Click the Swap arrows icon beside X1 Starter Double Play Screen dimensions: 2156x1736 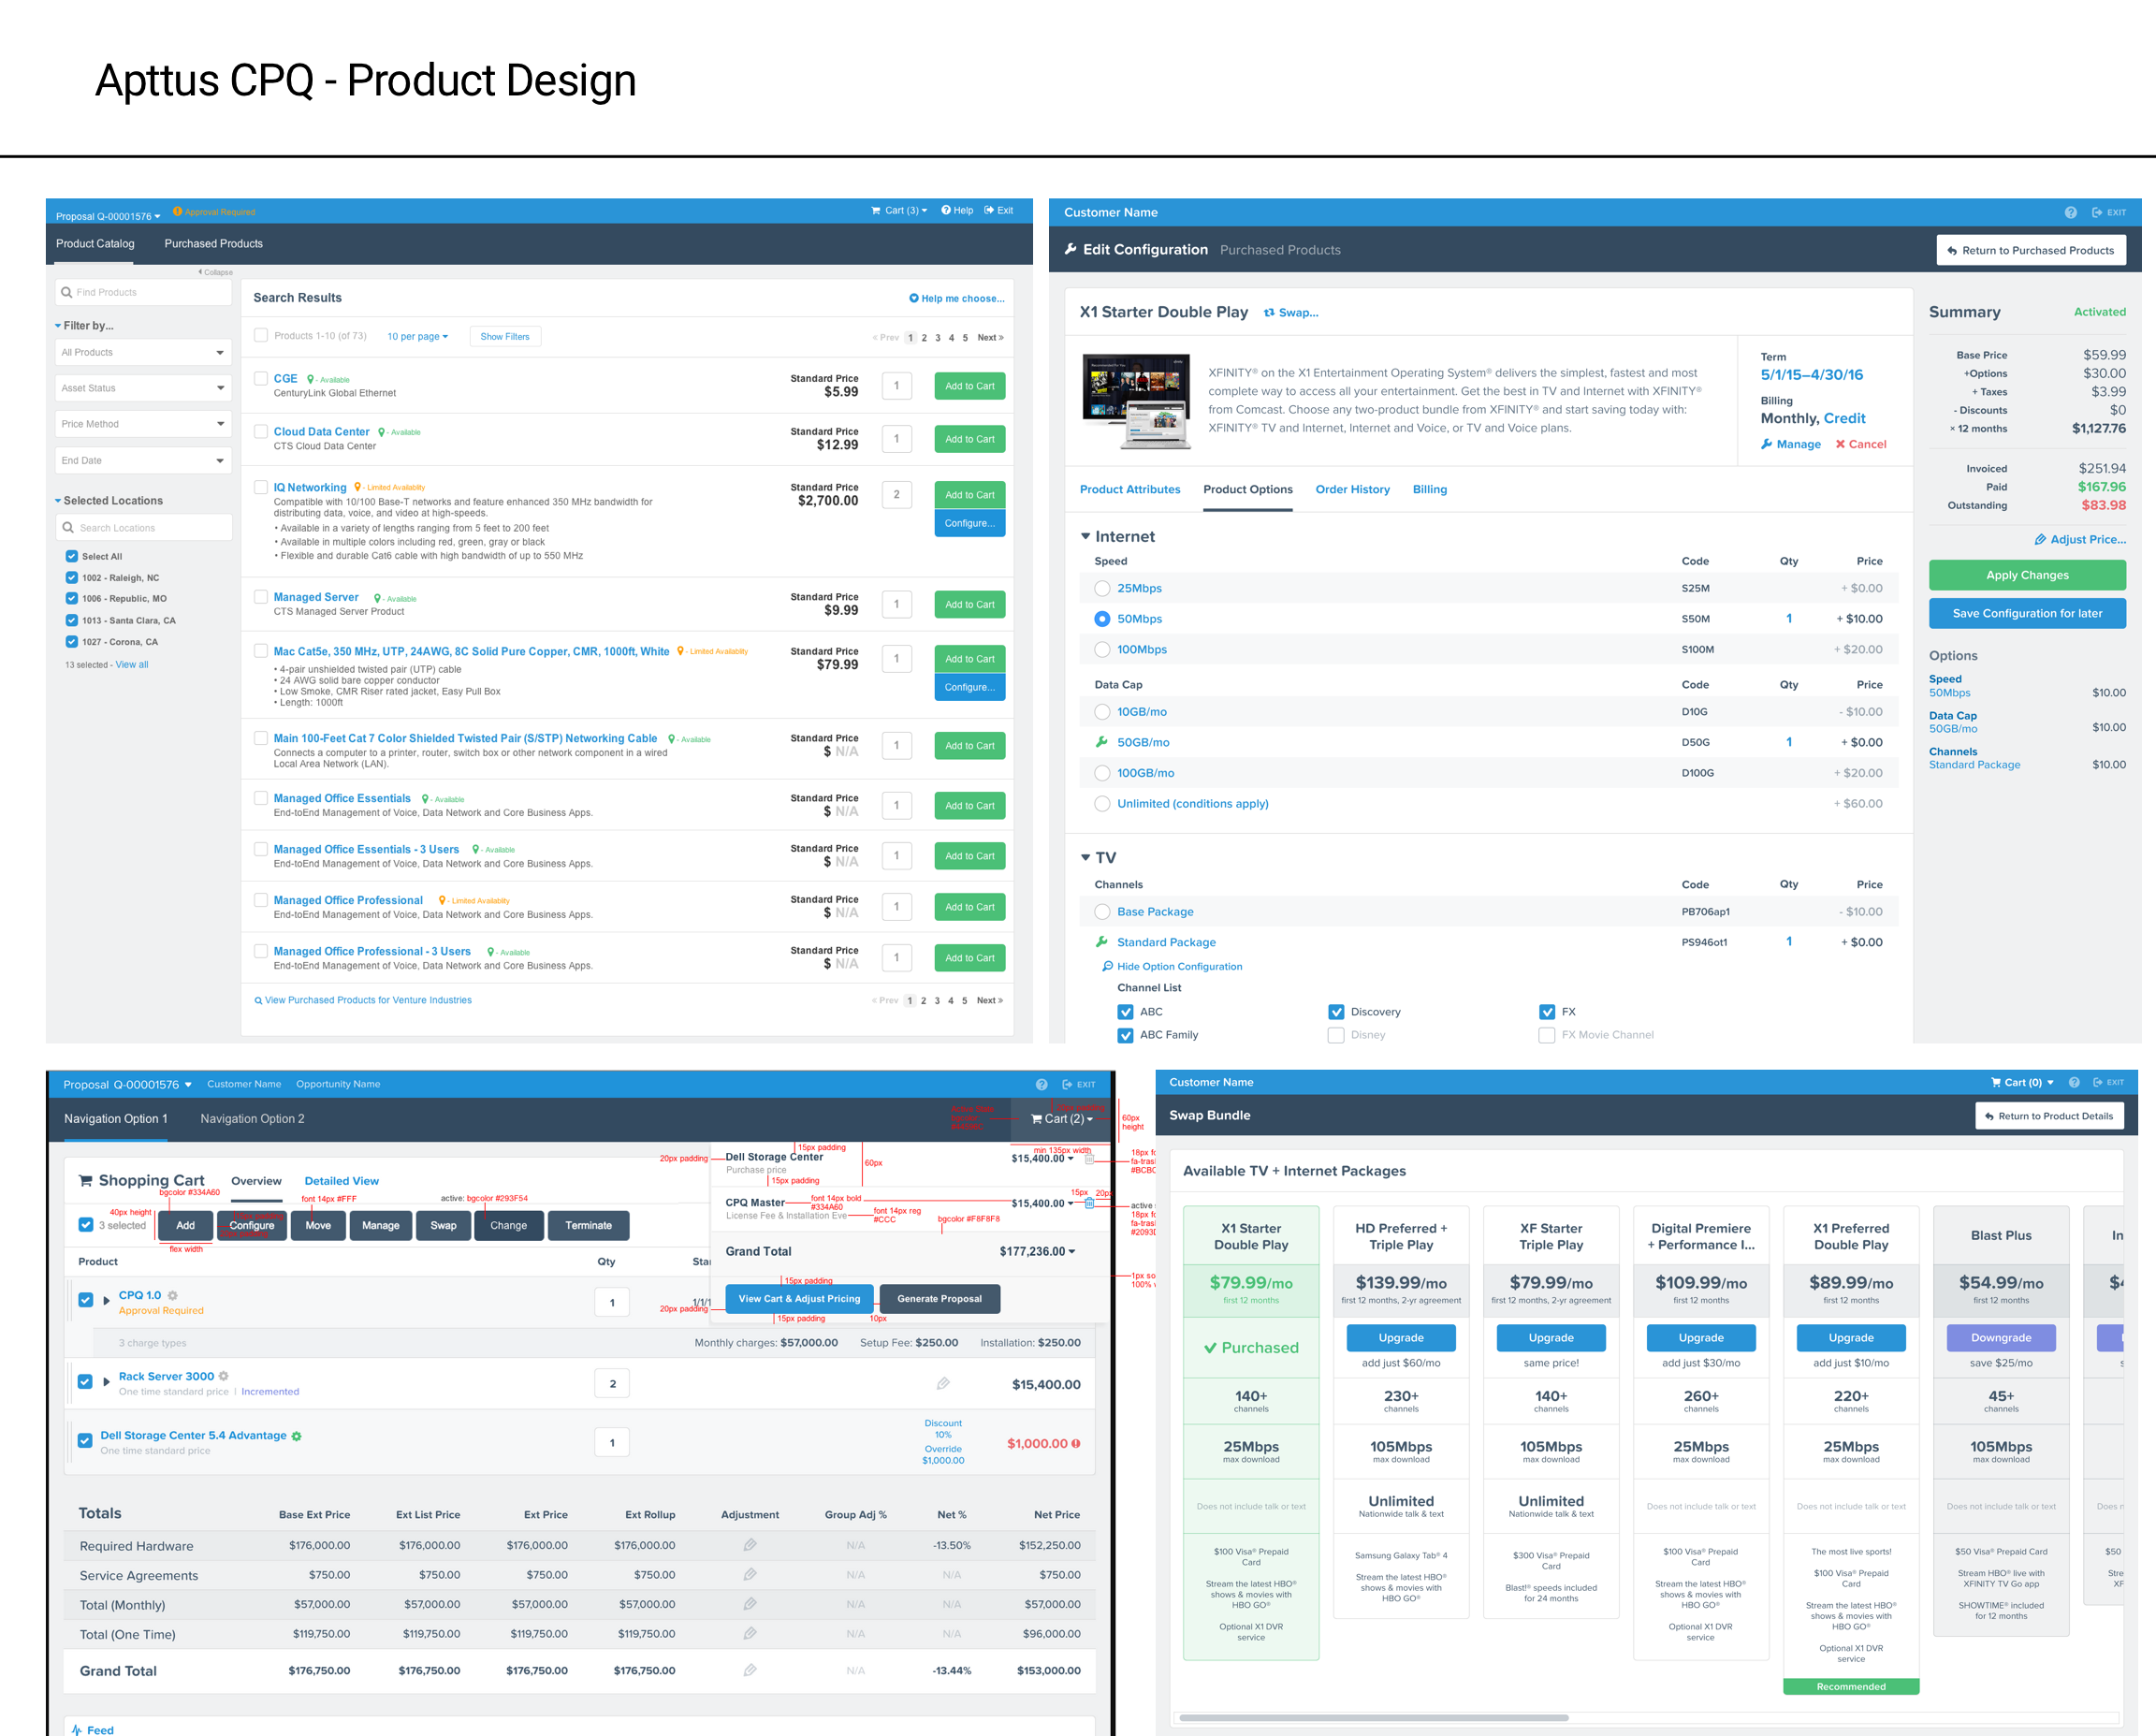pyautogui.click(x=1269, y=313)
